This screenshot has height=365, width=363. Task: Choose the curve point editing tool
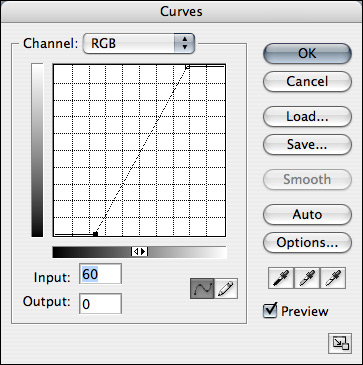(x=202, y=288)
